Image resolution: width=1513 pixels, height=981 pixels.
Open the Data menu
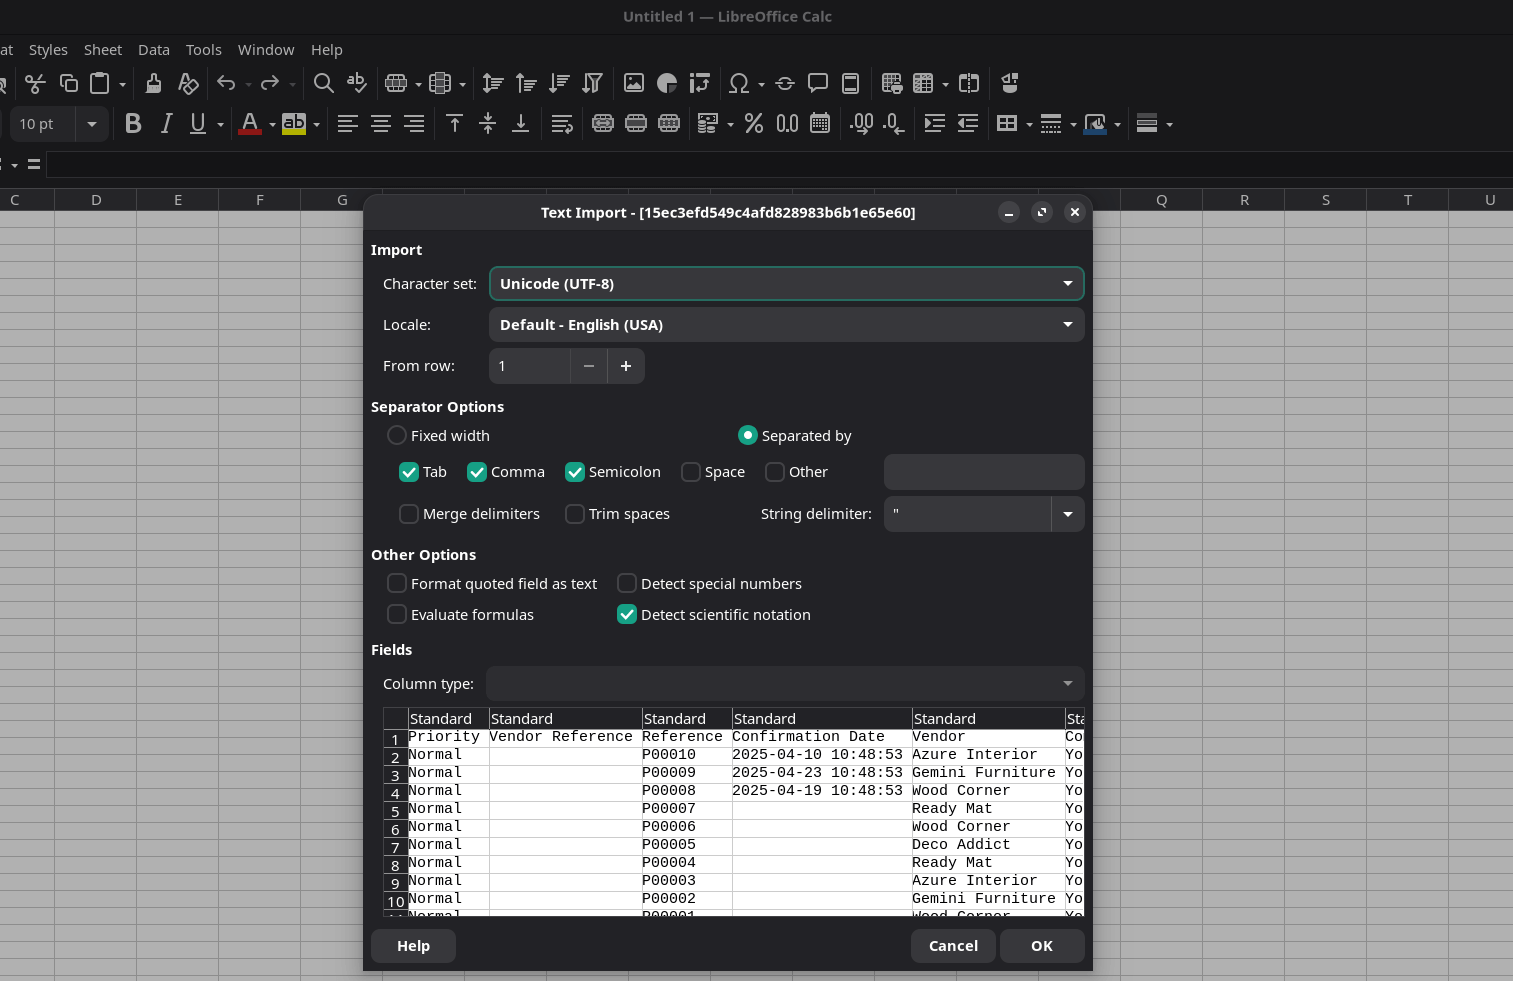click(153, 49)
